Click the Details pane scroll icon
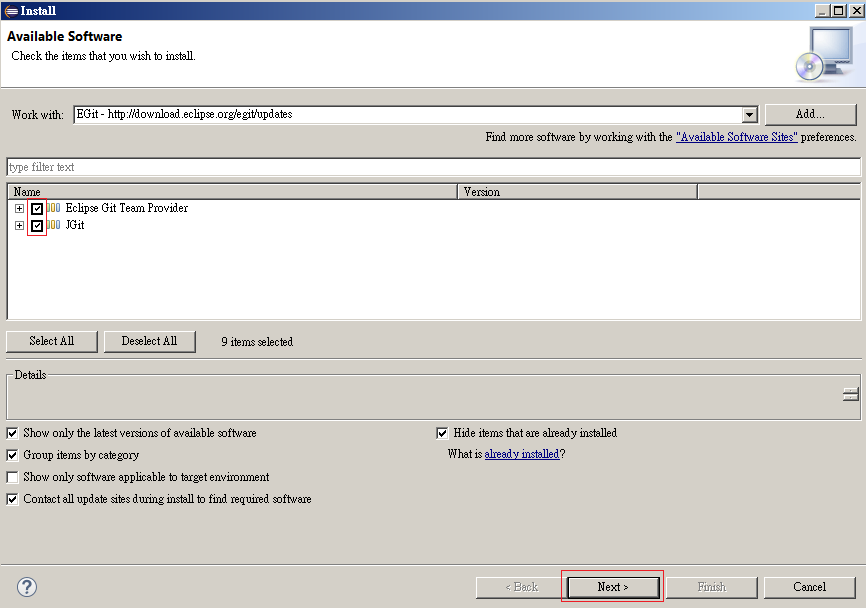This screenshot has height=608, width=866. click(851, 394)
